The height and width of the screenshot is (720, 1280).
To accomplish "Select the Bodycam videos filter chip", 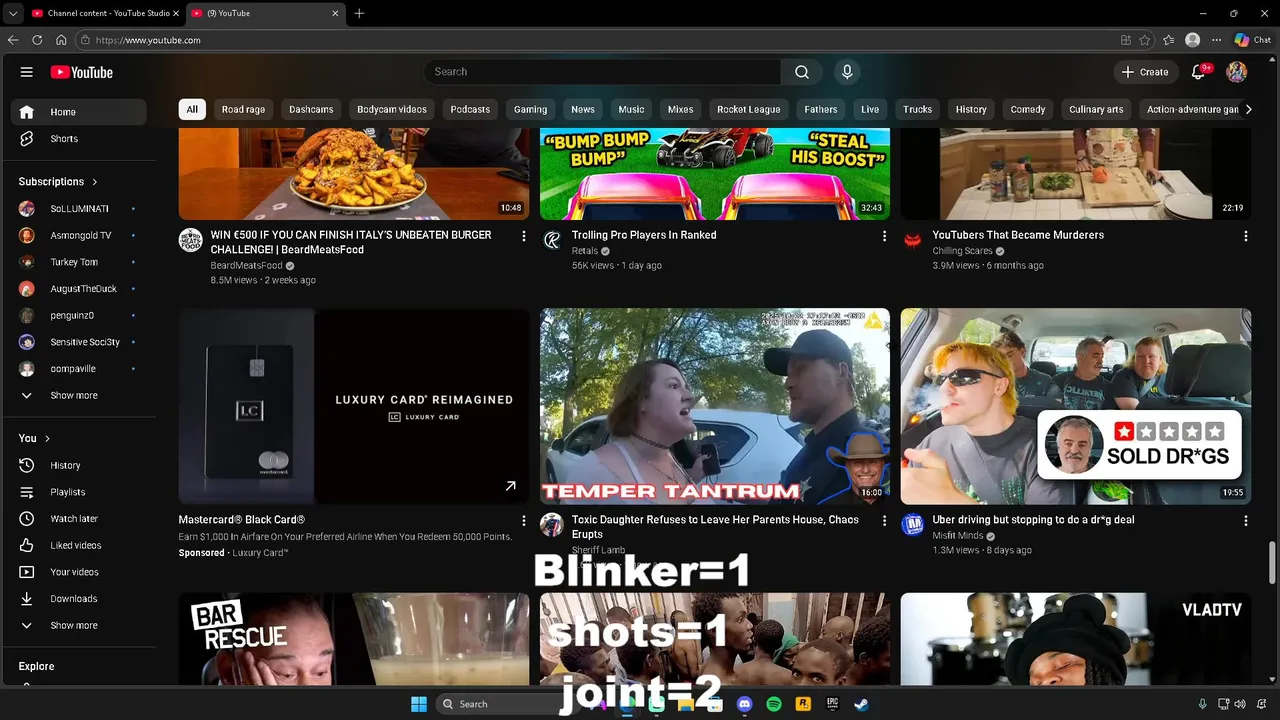I will 392,109.
